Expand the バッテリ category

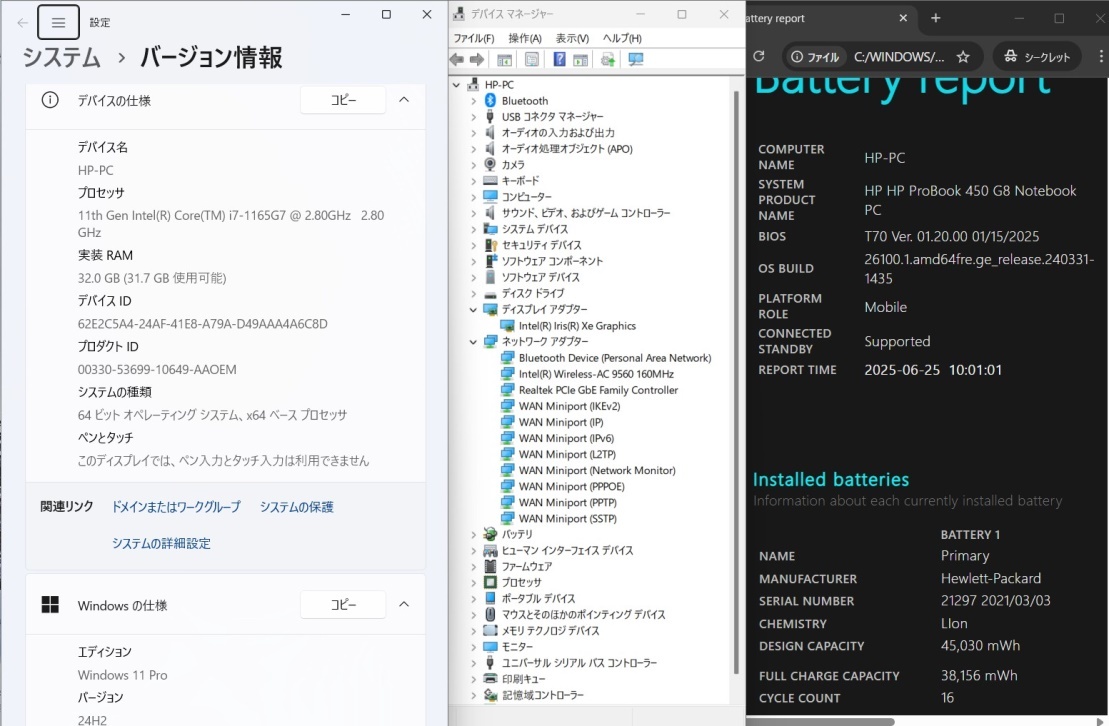click(x=473, y=535)
